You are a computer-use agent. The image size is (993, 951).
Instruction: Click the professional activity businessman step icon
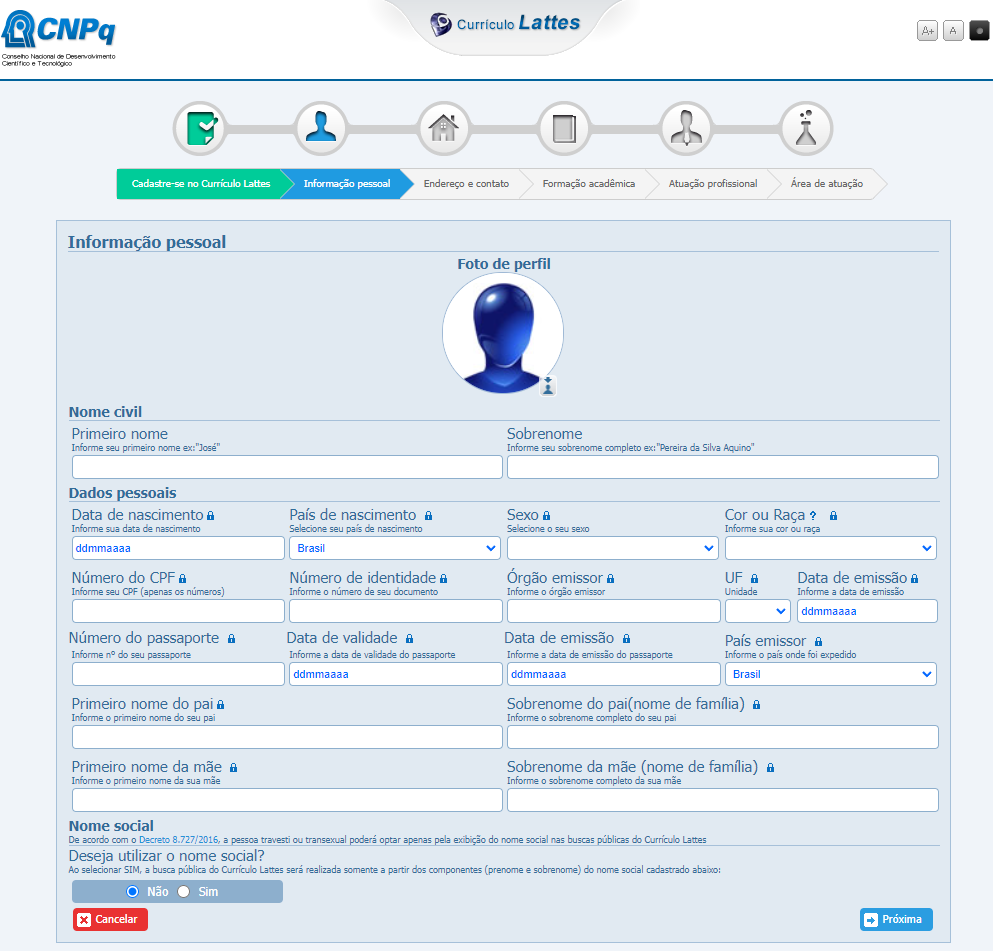tap(685, 129)
